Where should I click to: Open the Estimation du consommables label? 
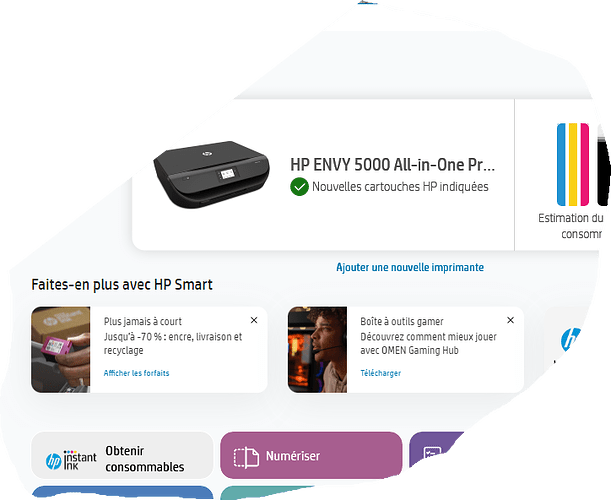[570, 226]
